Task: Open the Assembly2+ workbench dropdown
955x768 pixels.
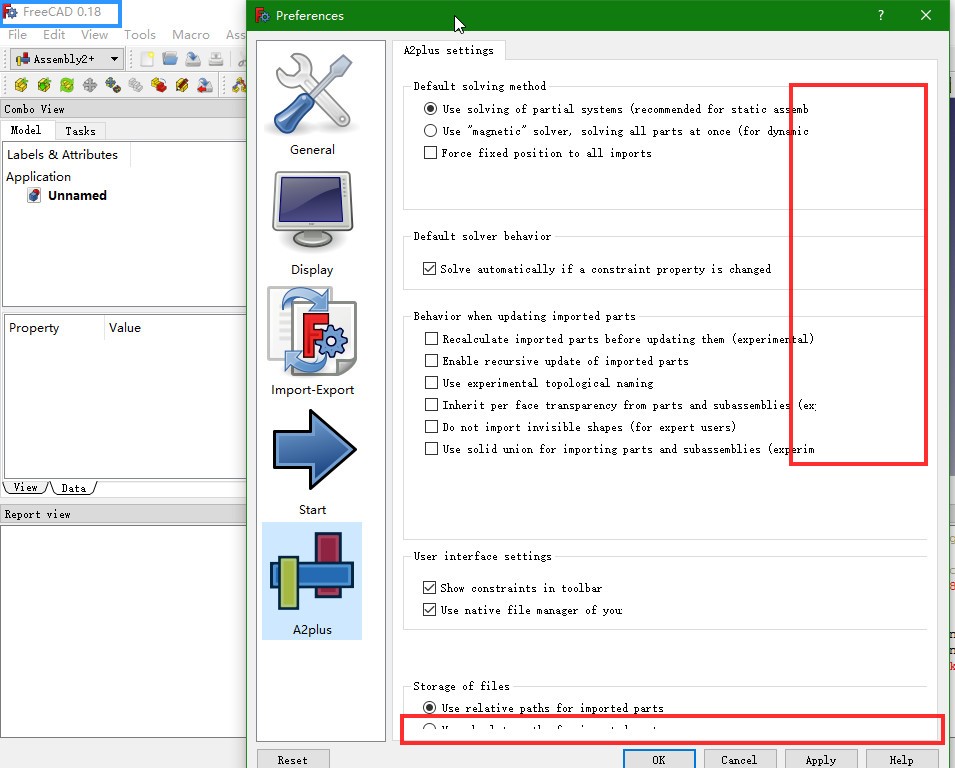Action: click(x=67, y=59)
